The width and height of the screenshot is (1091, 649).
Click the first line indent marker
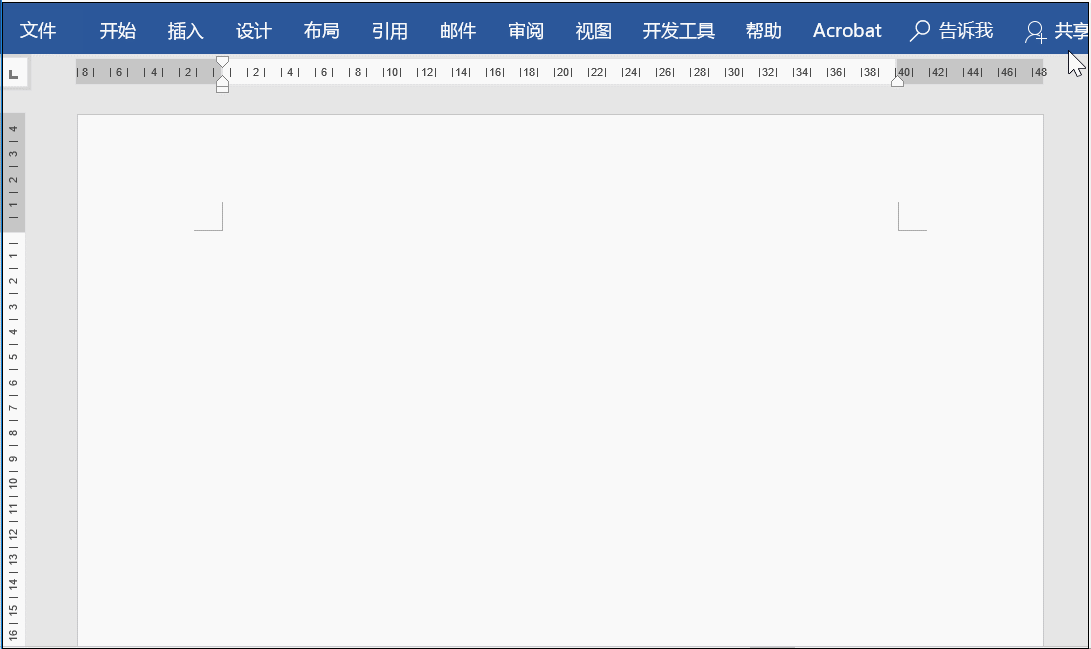[x=223, y=62]
